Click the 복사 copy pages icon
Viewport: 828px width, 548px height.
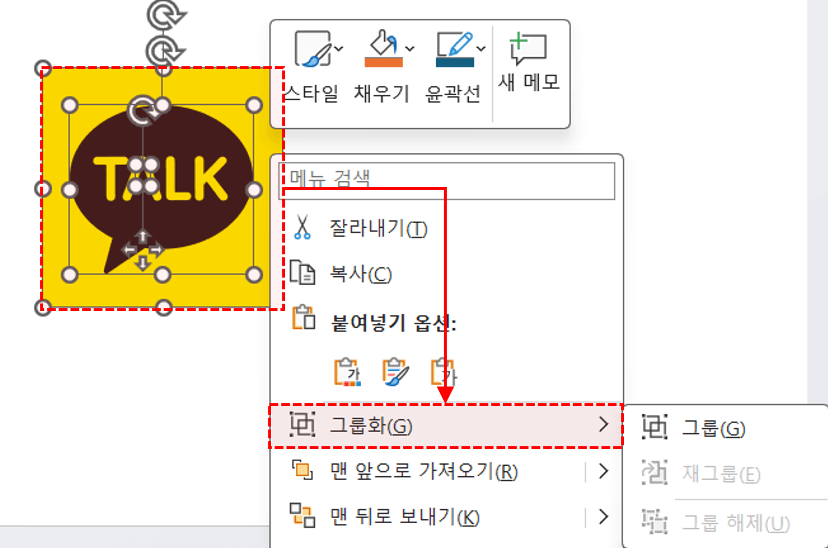[303, 272]
